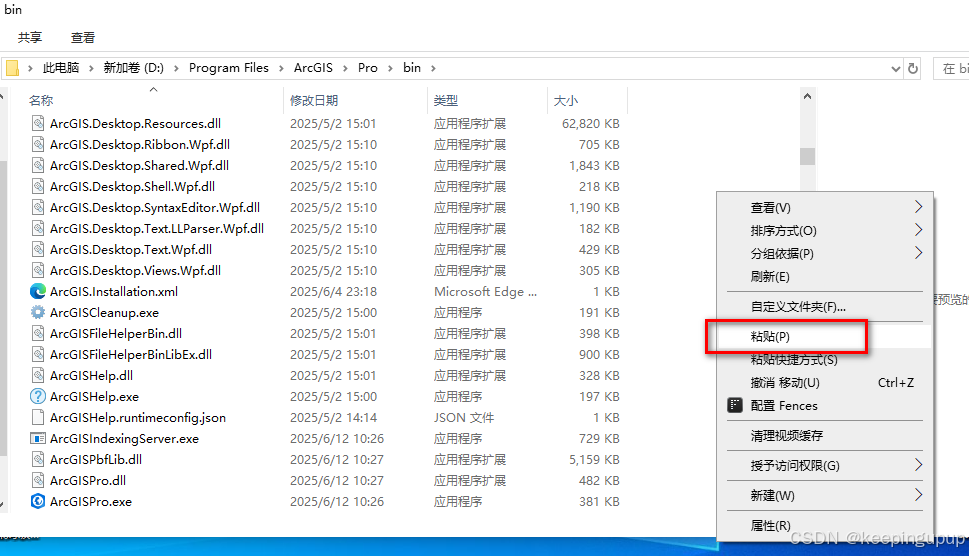Expand the chevron after Pro breadcrumb

point(390,68)
